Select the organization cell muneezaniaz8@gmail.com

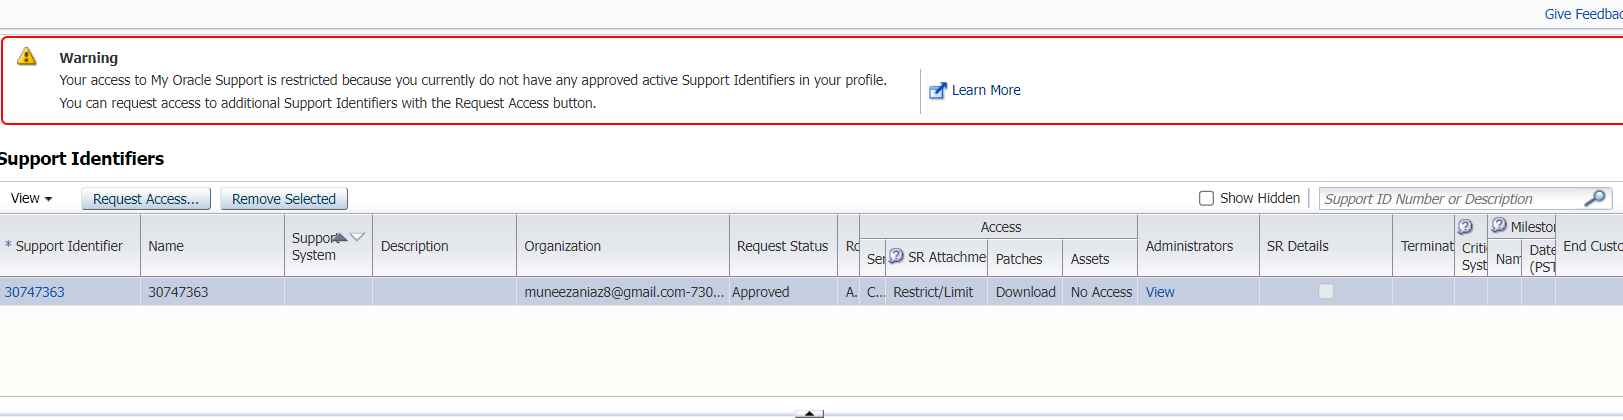(623, 292)
